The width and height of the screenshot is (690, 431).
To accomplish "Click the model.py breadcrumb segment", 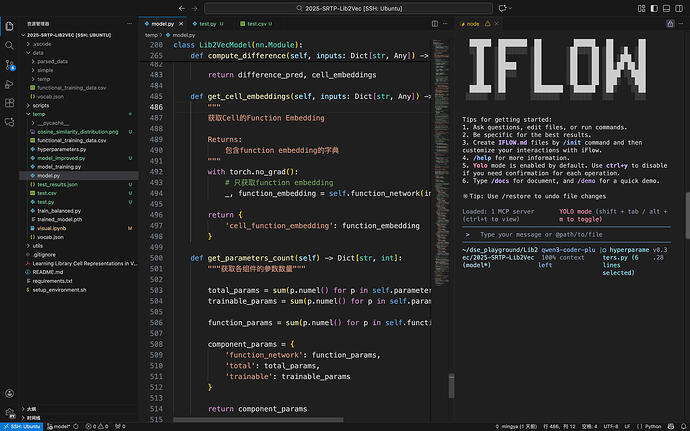I will (x=184, y=35).
